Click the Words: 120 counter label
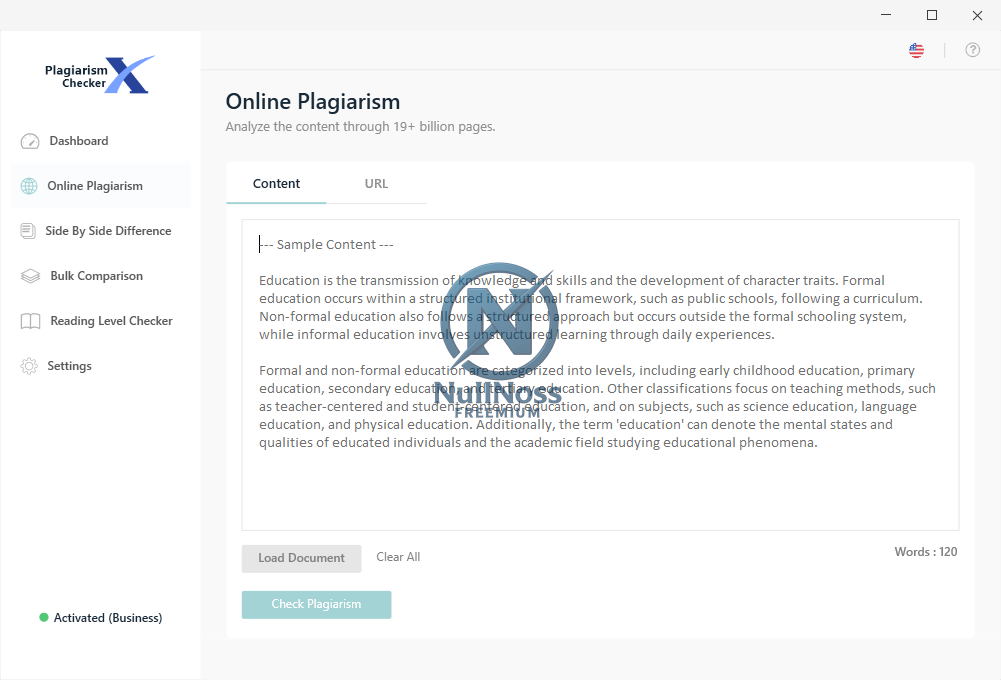Image resolution: width=1001 pixels, height=680 pixels. coord(925,552)
